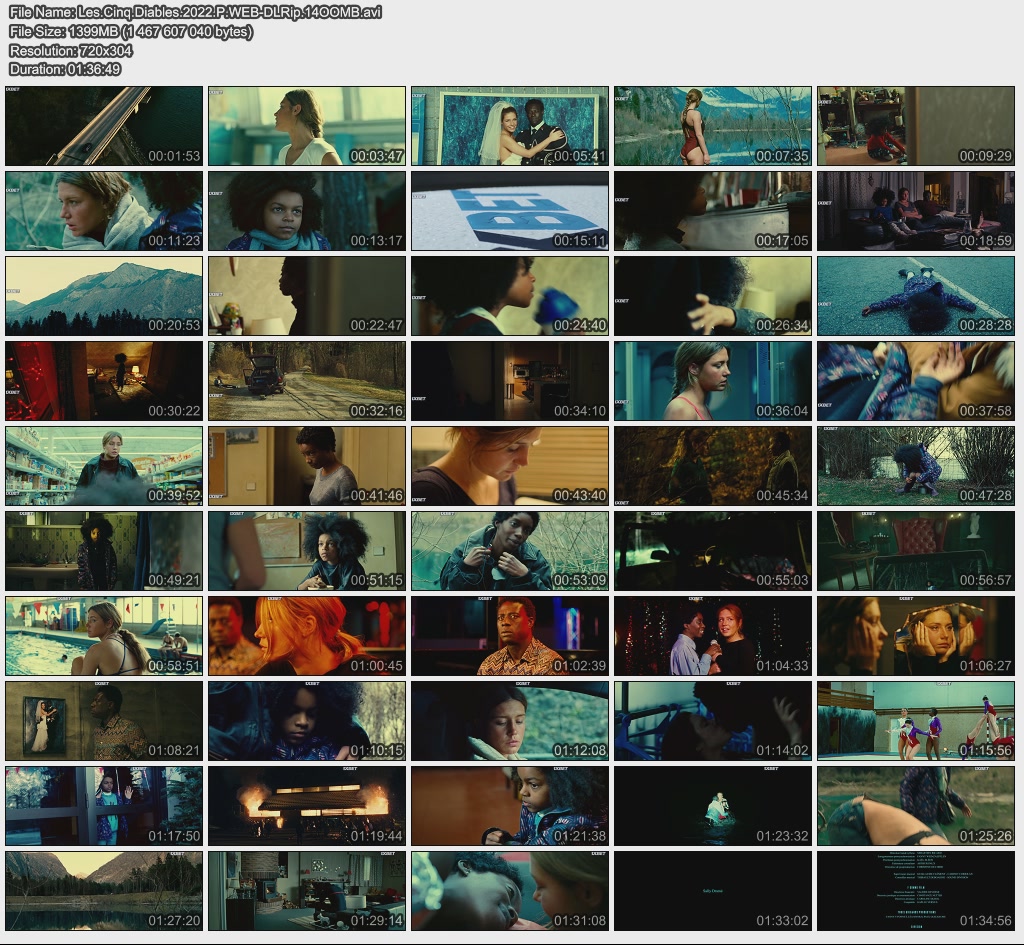Open the thumbnail timestamped 01:02:39
This screenshot has width=1024, height=945.
click(x=509, y=636)
